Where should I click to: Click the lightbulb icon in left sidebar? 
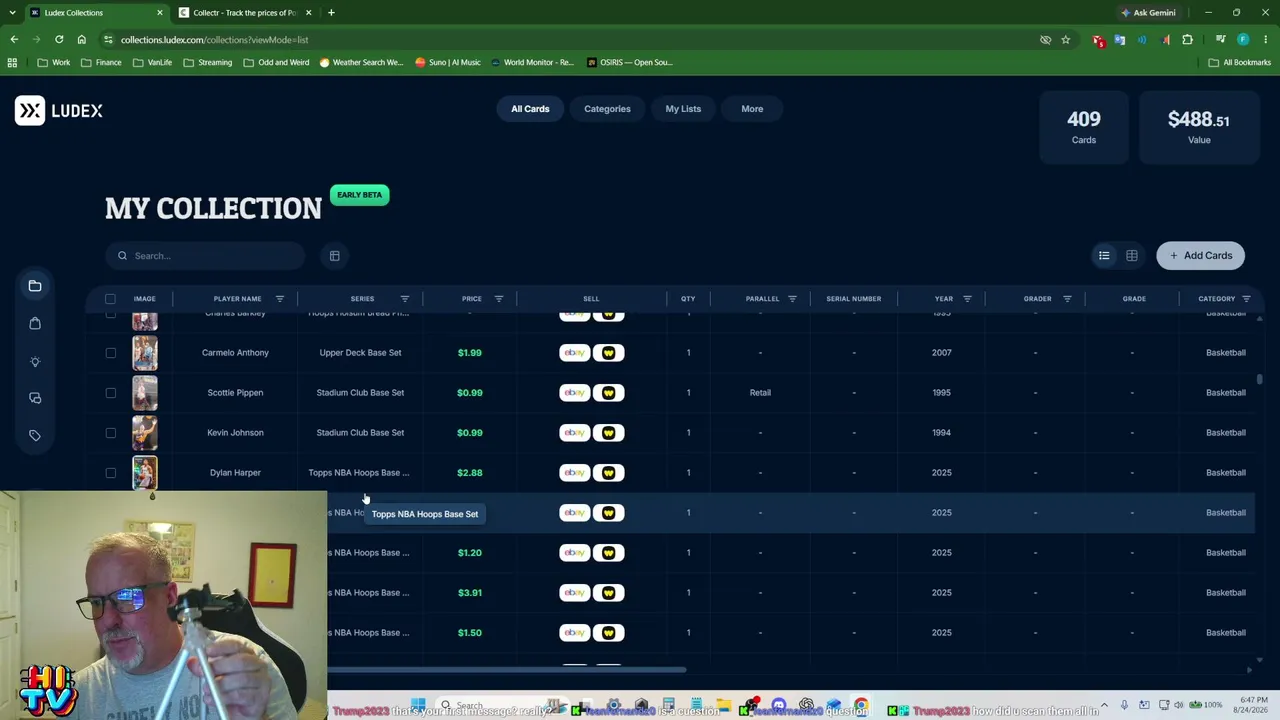click(35, 361)
